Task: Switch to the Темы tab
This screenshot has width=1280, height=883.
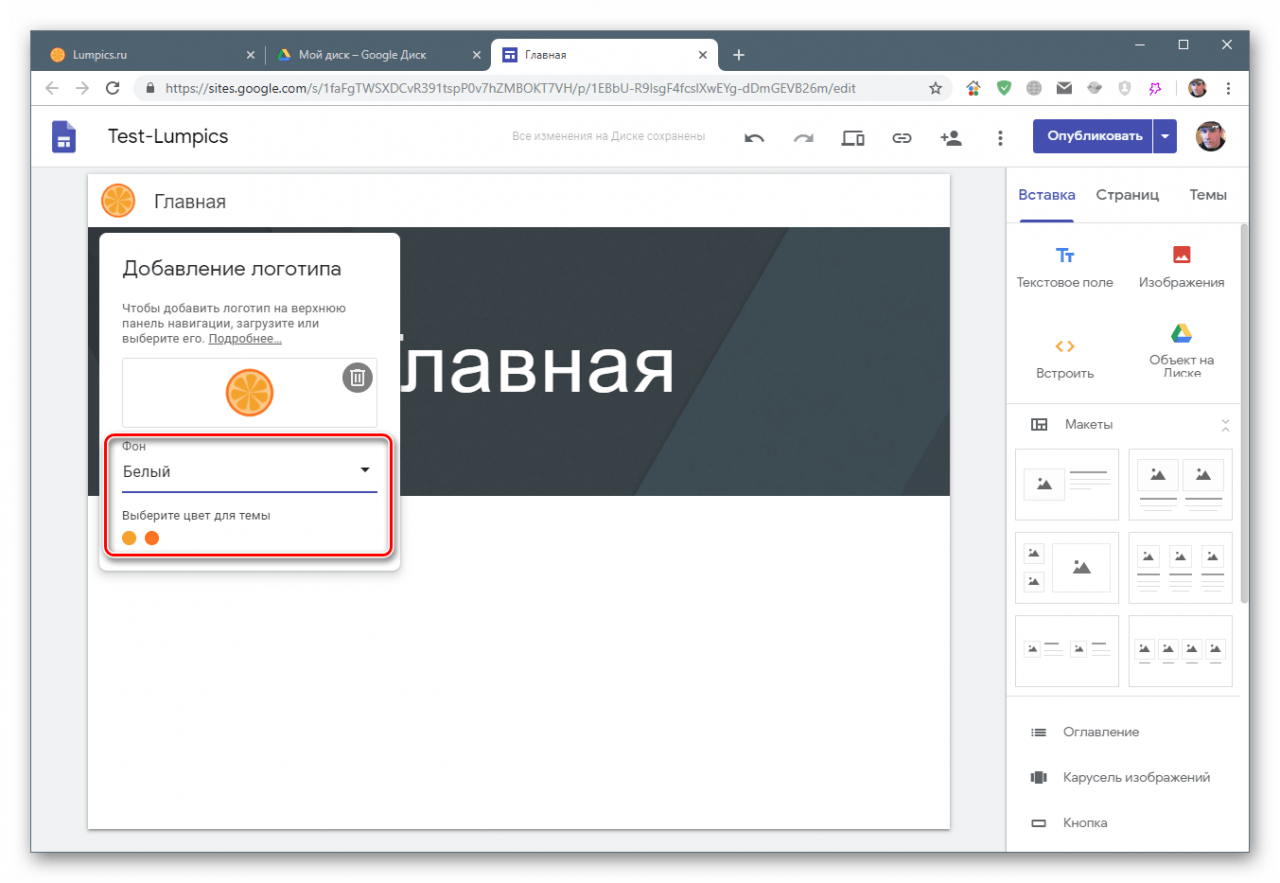Action: coord(1208,195)
